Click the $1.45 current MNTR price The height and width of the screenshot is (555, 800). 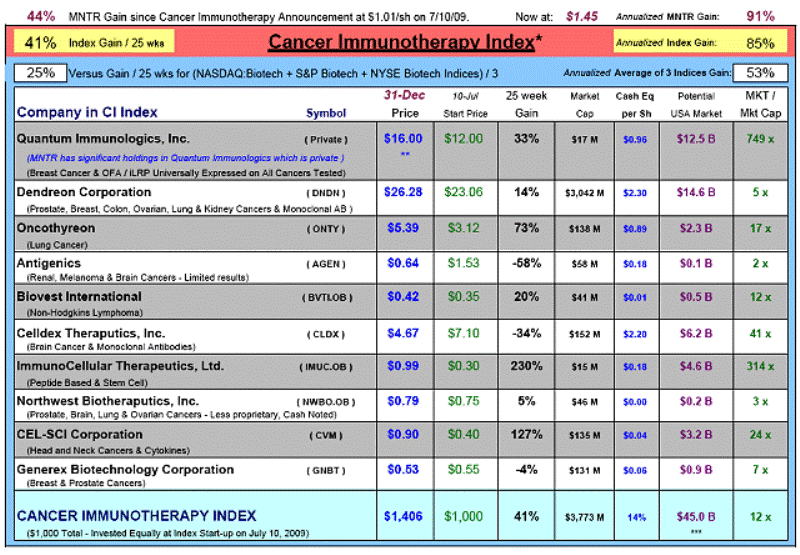pyautogui.click(x=582, y=16)
